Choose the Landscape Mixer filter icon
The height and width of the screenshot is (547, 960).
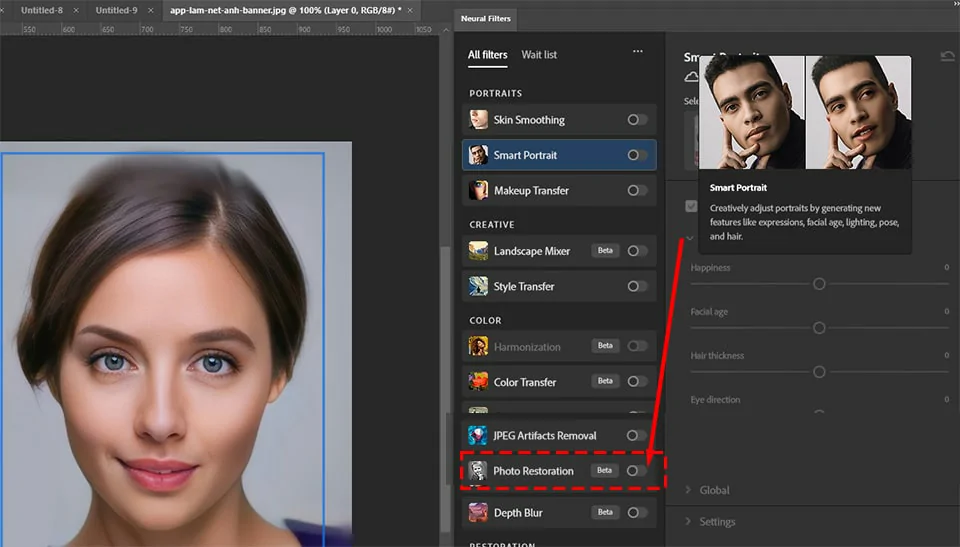coord(479,251)
